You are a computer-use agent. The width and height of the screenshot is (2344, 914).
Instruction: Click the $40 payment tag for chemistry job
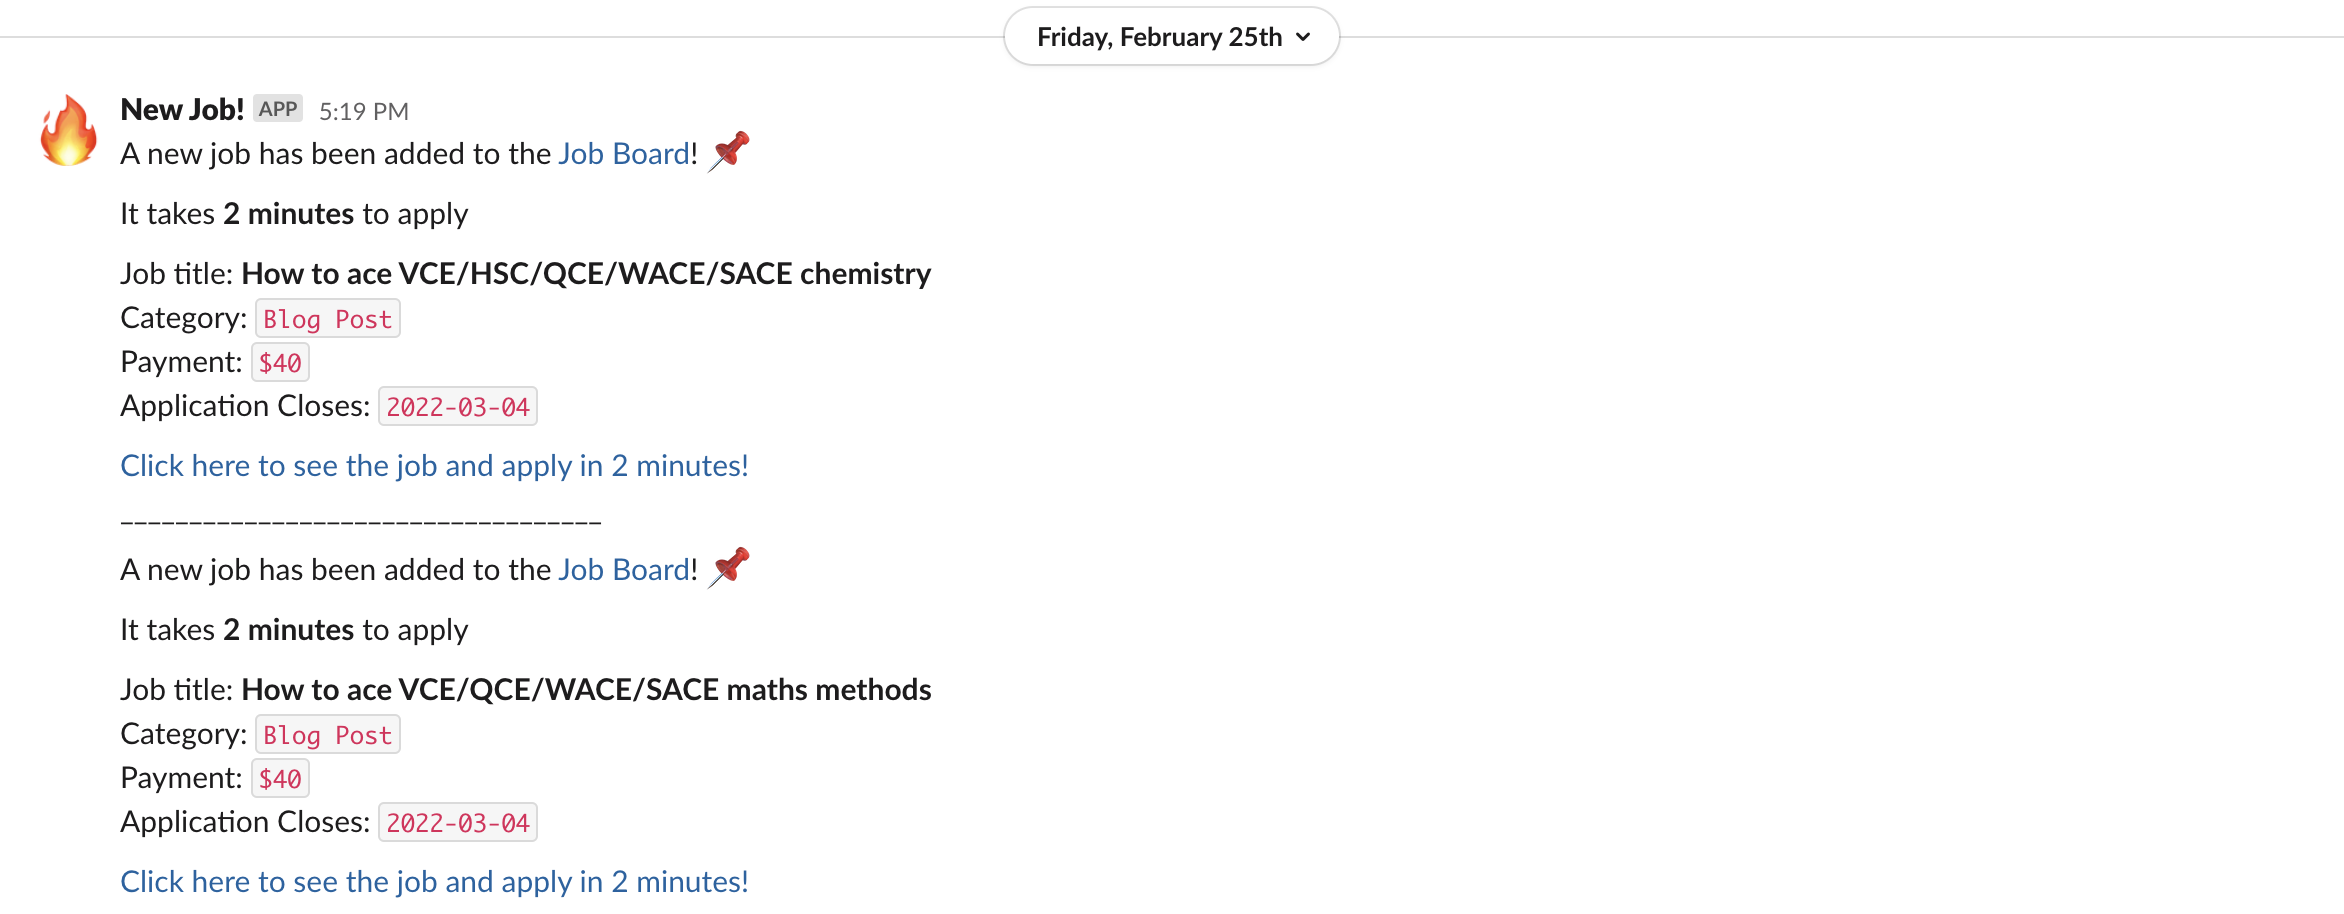click(280, 363)
